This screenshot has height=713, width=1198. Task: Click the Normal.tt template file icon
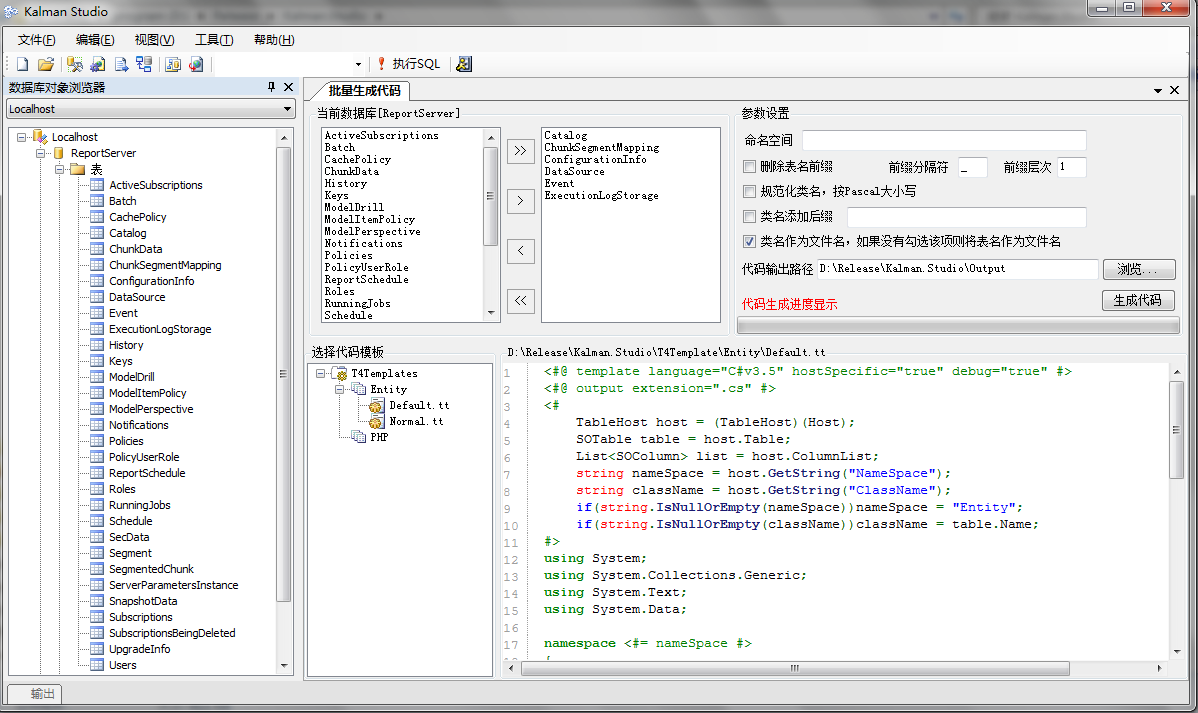click(376, 422)
